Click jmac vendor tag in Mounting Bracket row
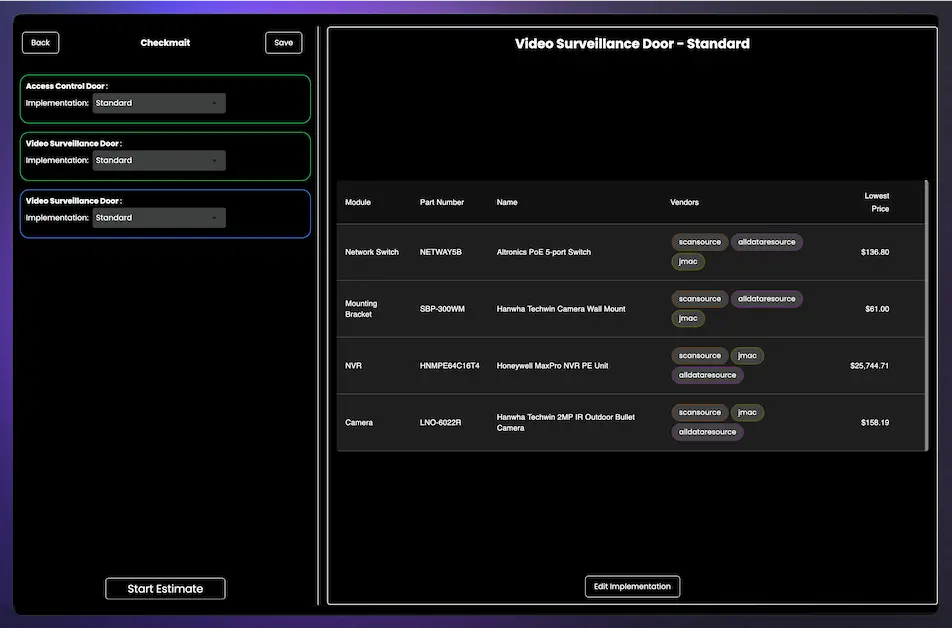This screenshot has width=952, height=628. 687,319
